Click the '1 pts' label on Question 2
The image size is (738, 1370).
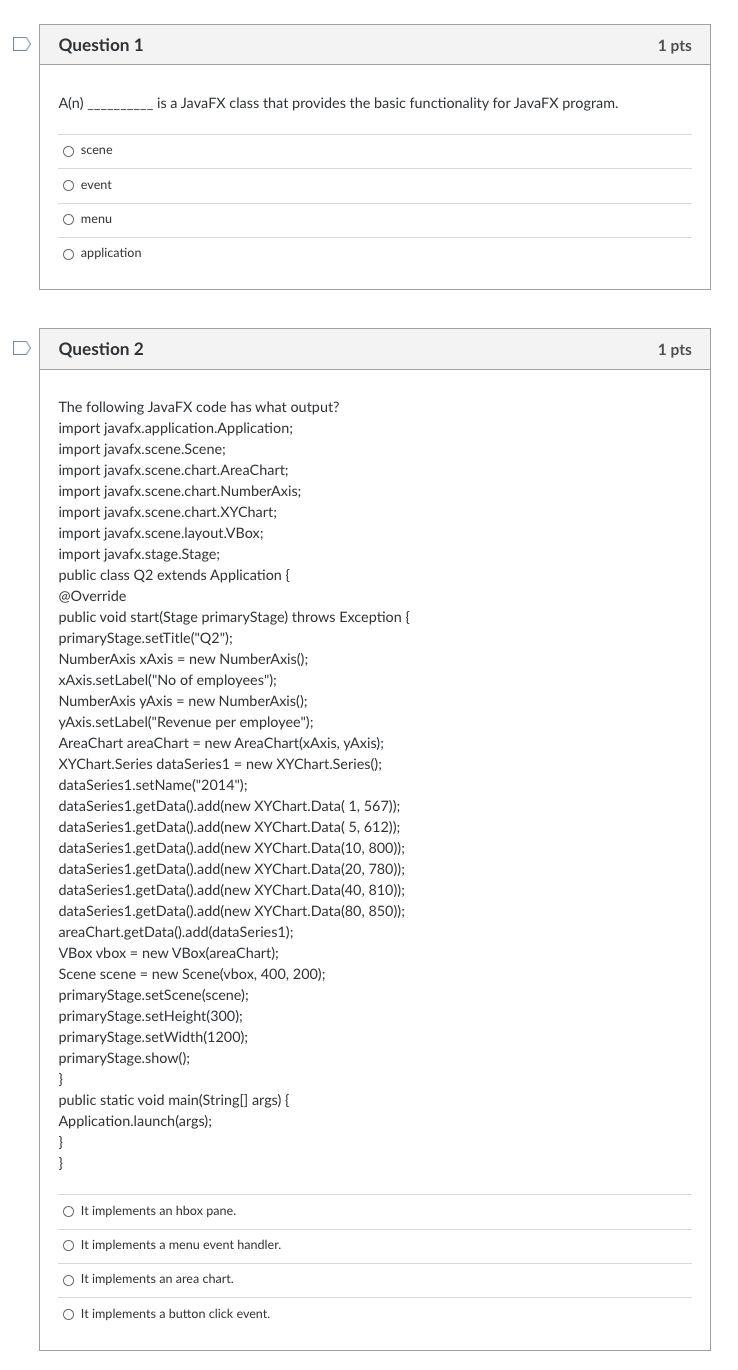tap(673, 349)
